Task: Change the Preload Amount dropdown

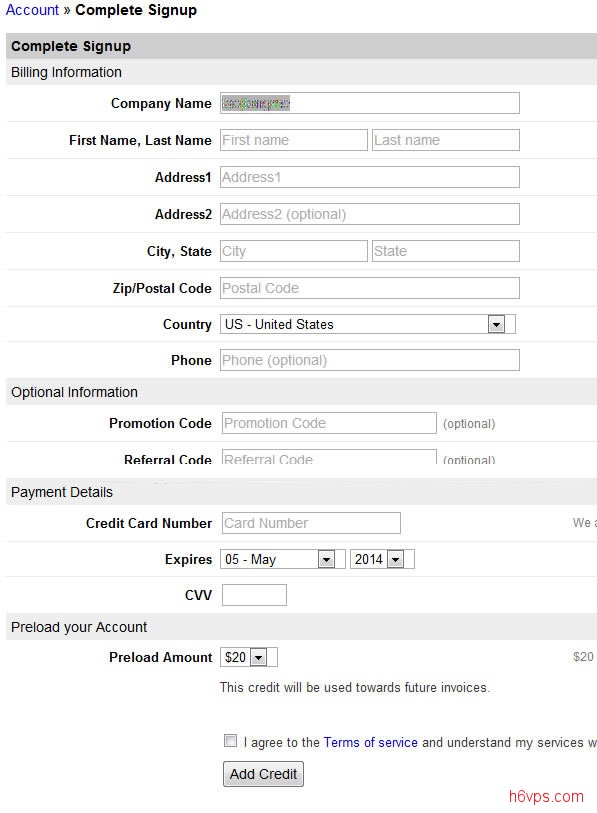Action: pyautogui.click(x=249, y=657)
